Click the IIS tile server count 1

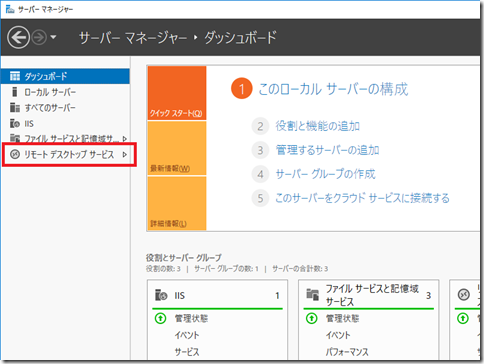[277, 296]
